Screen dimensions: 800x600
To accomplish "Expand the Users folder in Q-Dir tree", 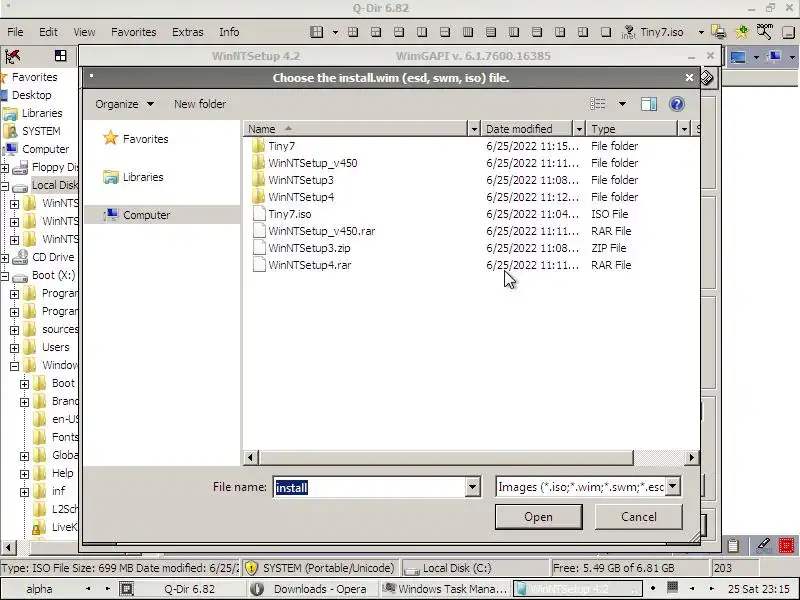I will [x=14, y=348].
